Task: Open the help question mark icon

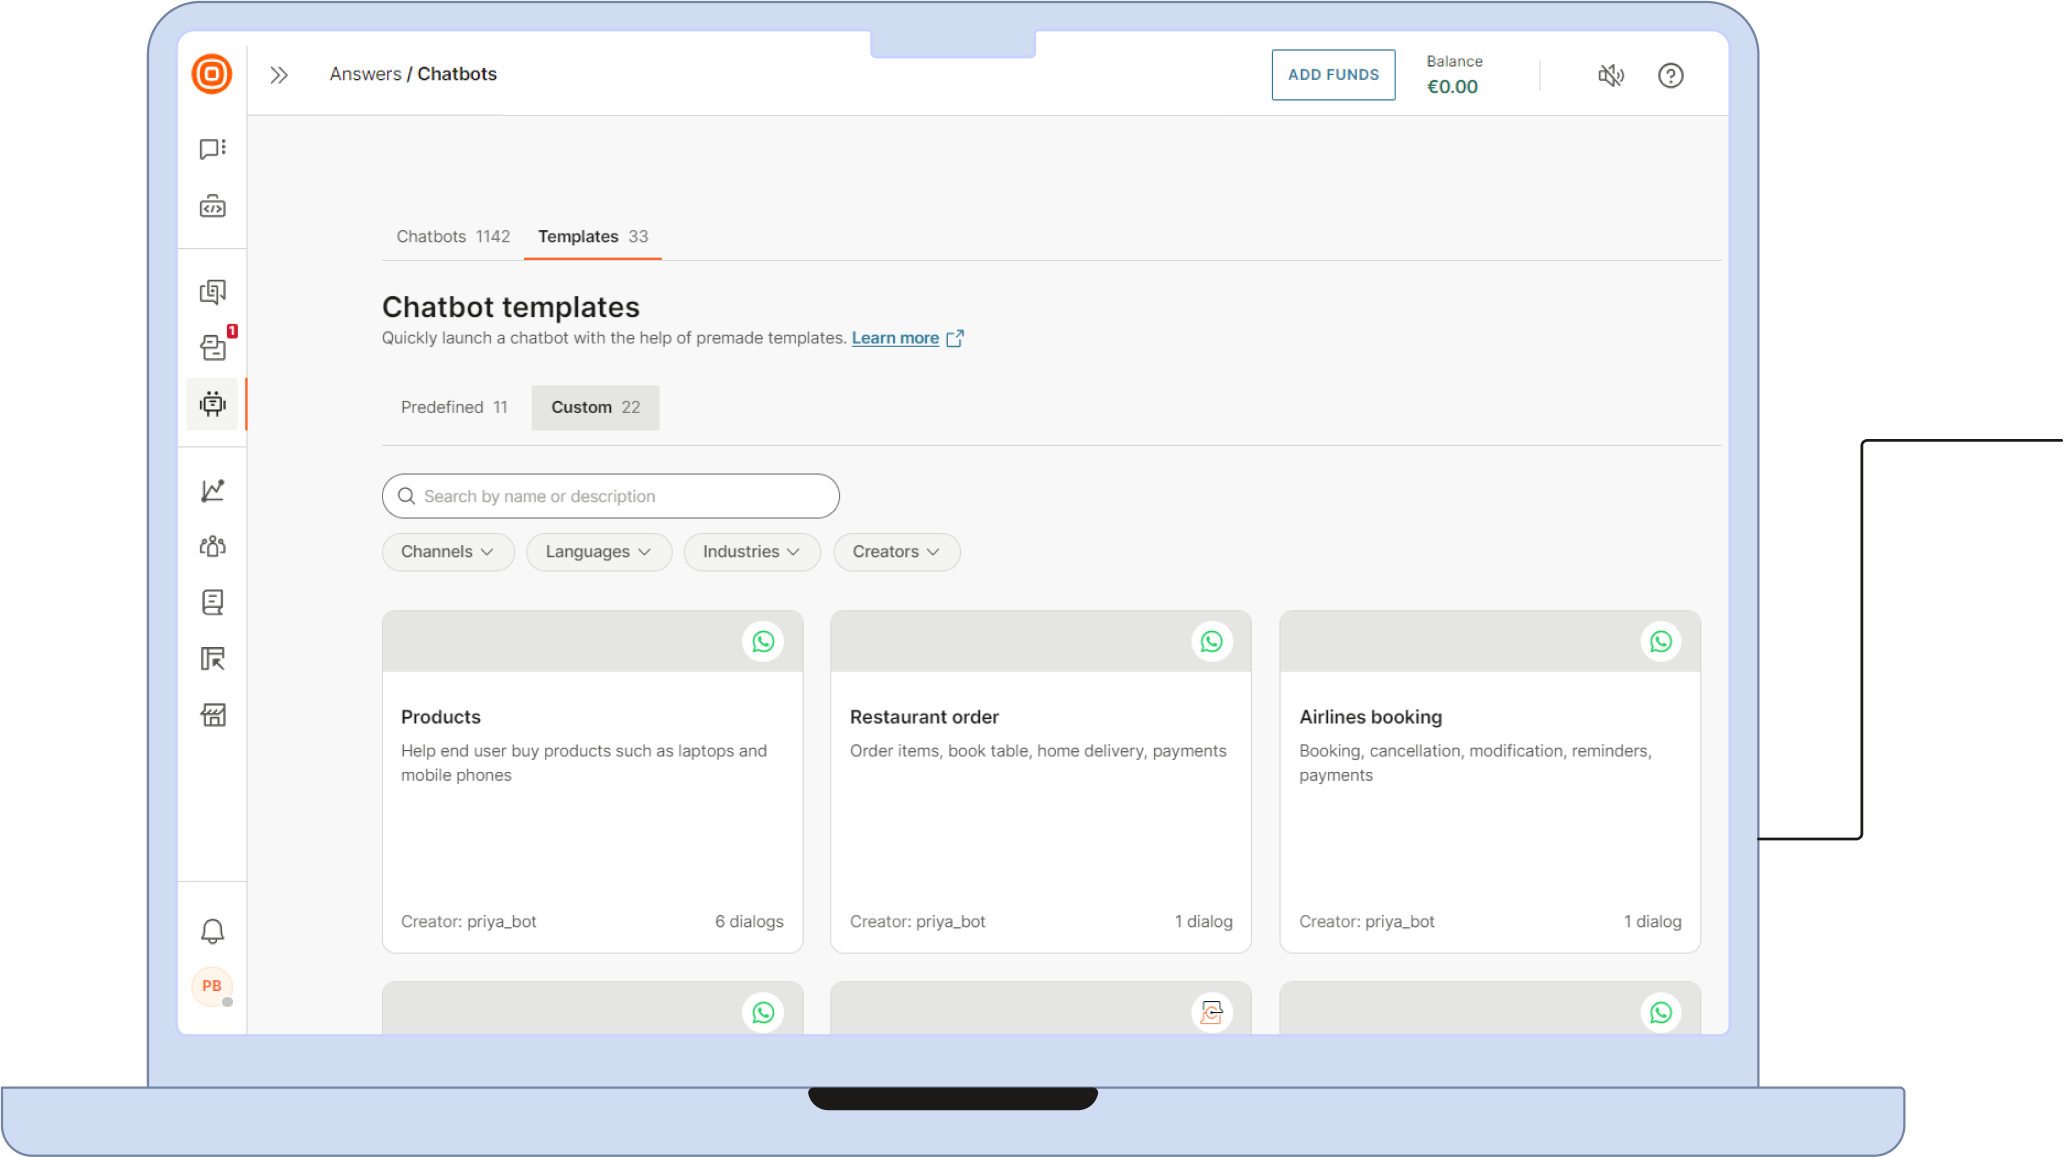Action: coord(1670,75)
